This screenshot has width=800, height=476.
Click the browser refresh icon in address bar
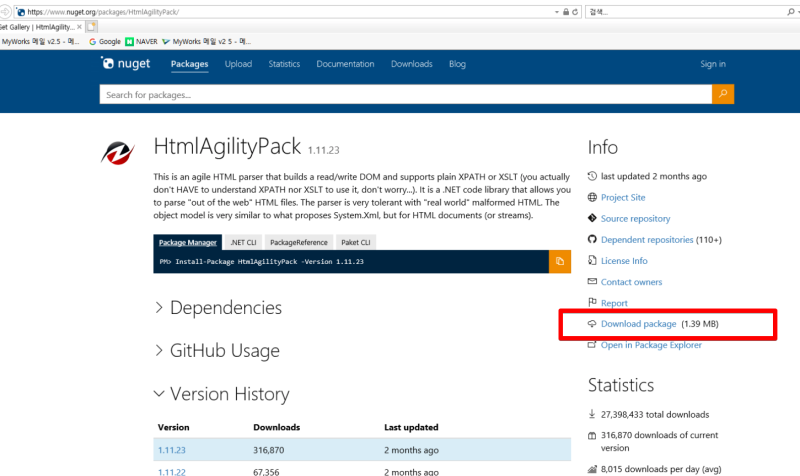575,12
